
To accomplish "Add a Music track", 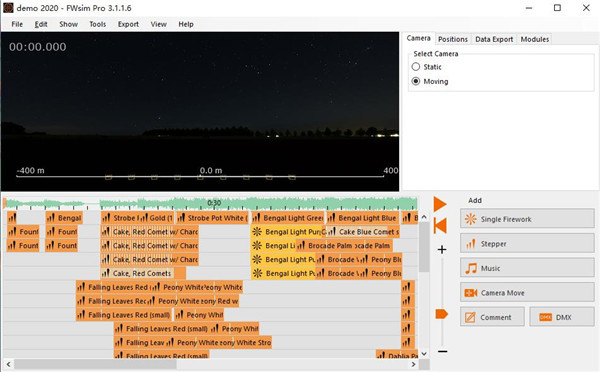I will pos(527,268).
